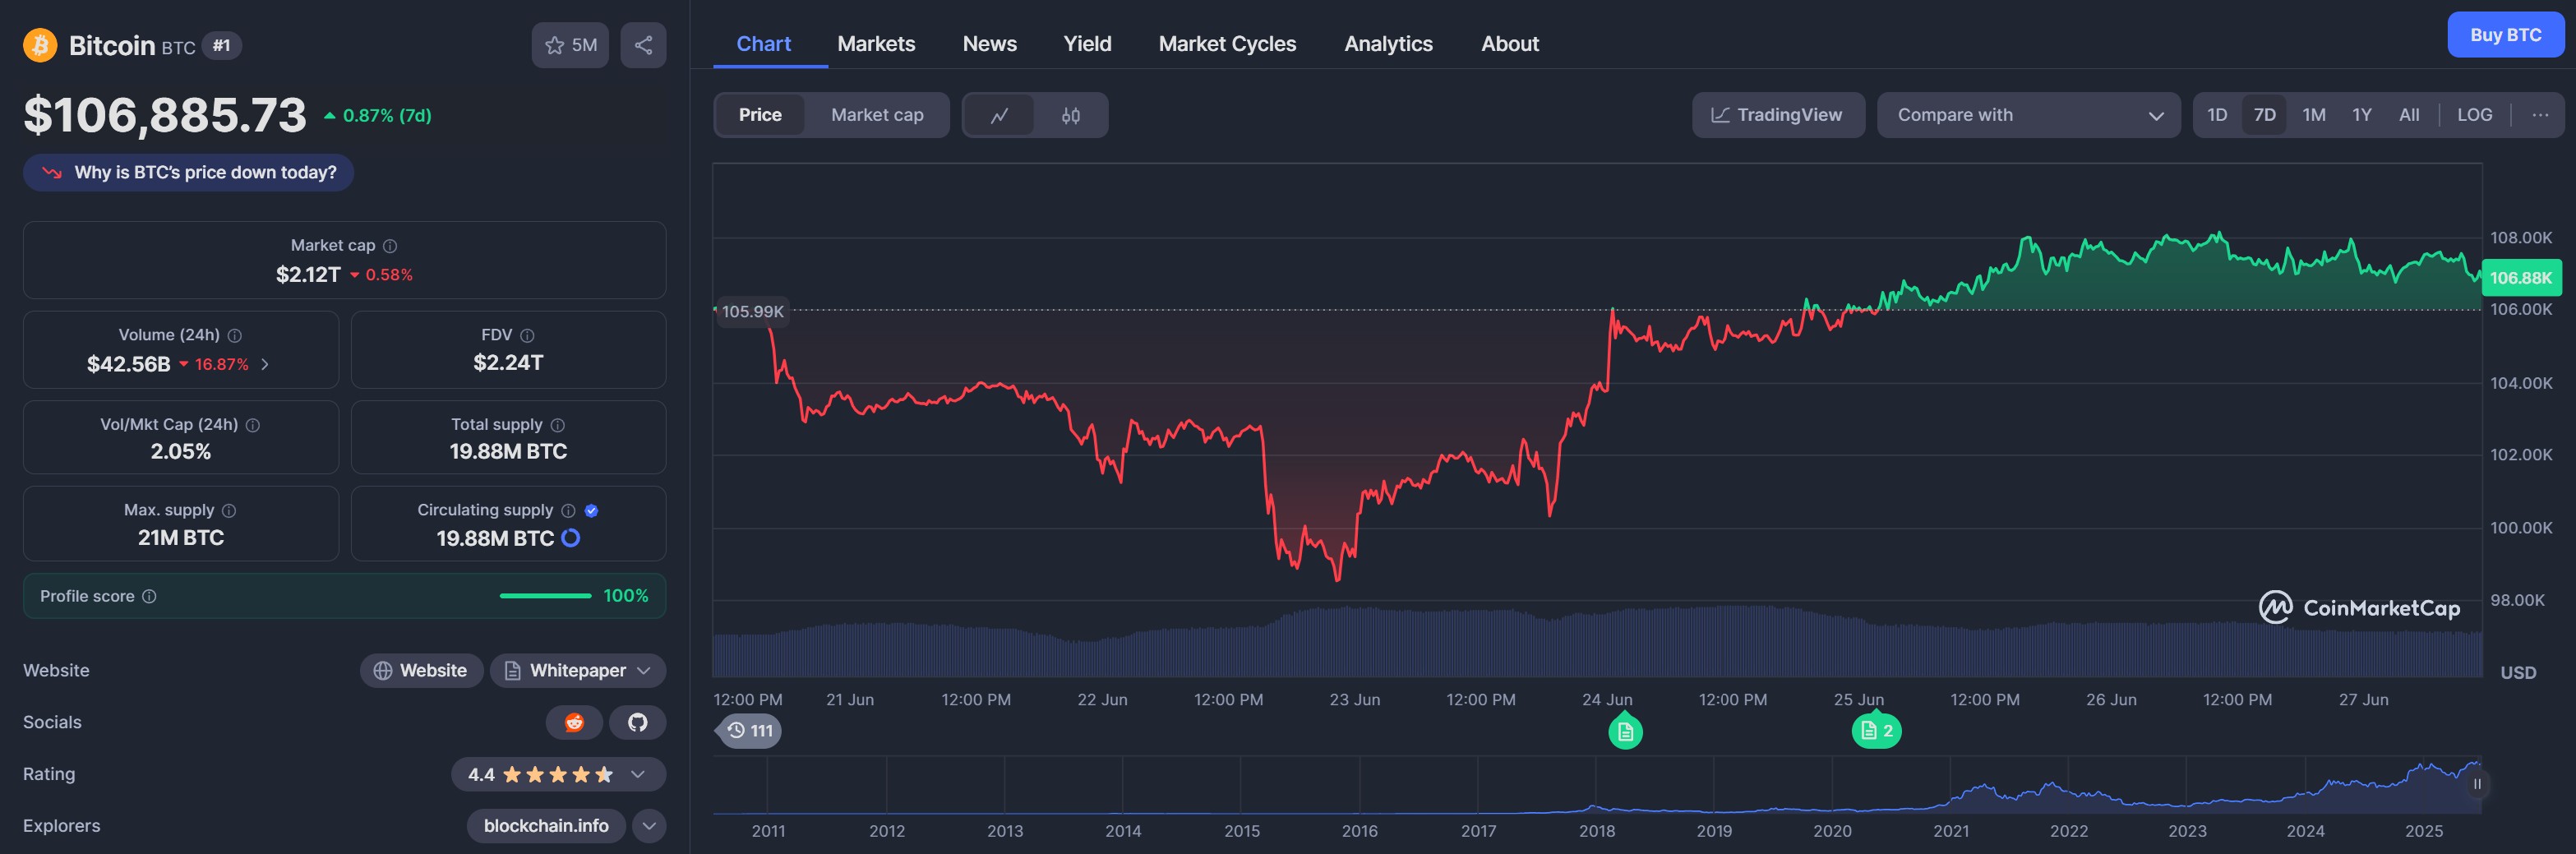The image size is (2576, 854).
Task: Expand Rating 4.4 details
Action: coord(558,774)
